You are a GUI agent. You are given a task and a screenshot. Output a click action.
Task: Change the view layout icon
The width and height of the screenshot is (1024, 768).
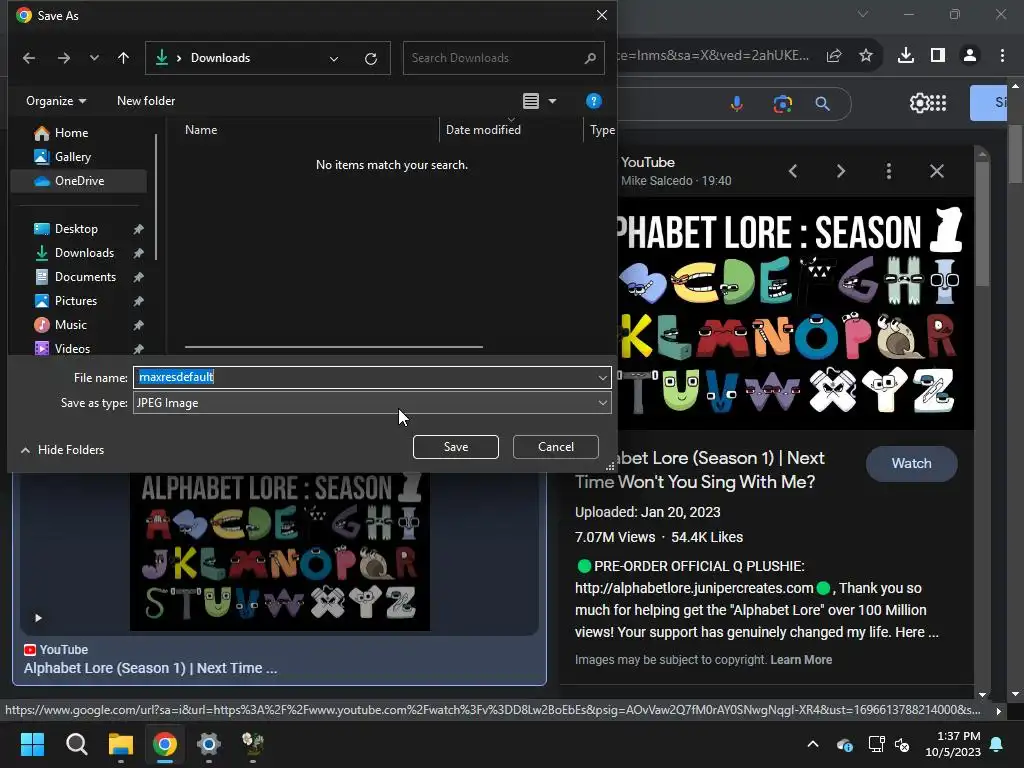click(x=531, y=101)
